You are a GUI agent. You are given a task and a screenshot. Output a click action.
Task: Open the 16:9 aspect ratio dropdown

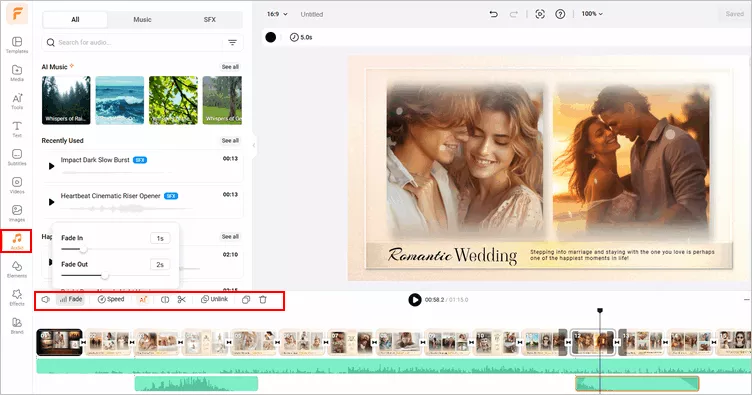277,14
